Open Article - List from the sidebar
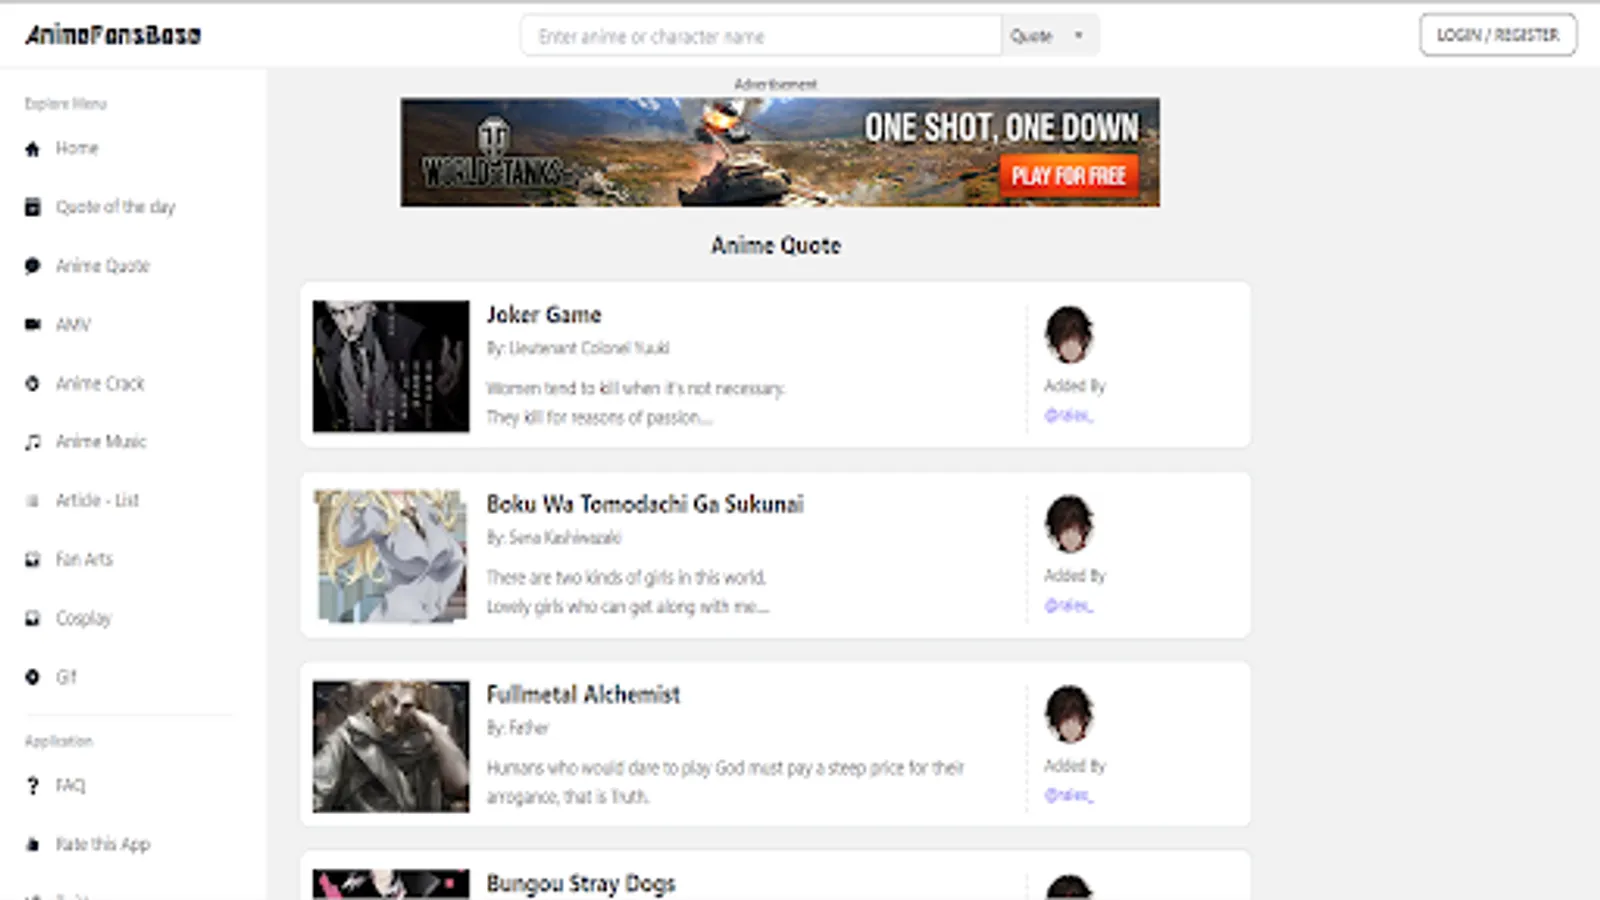This screenshot has width=1600, height=900. [x=97, y=500]
